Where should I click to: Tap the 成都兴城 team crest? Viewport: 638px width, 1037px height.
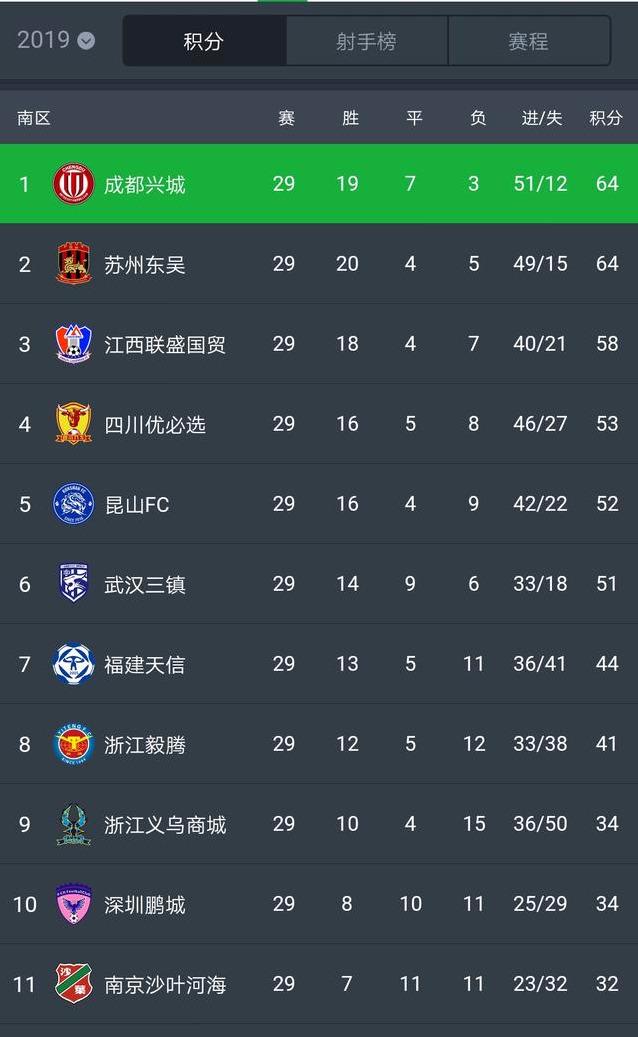pyautogui.click(x=73, y=183)
